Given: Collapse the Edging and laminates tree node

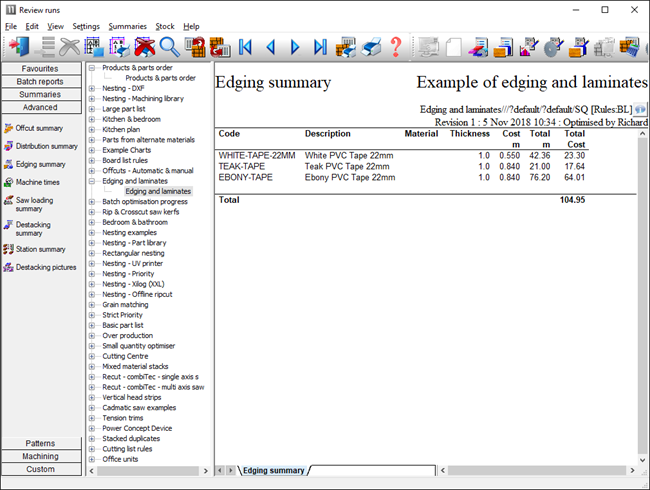Looking at the screenshot, I should tap(92, 181).
